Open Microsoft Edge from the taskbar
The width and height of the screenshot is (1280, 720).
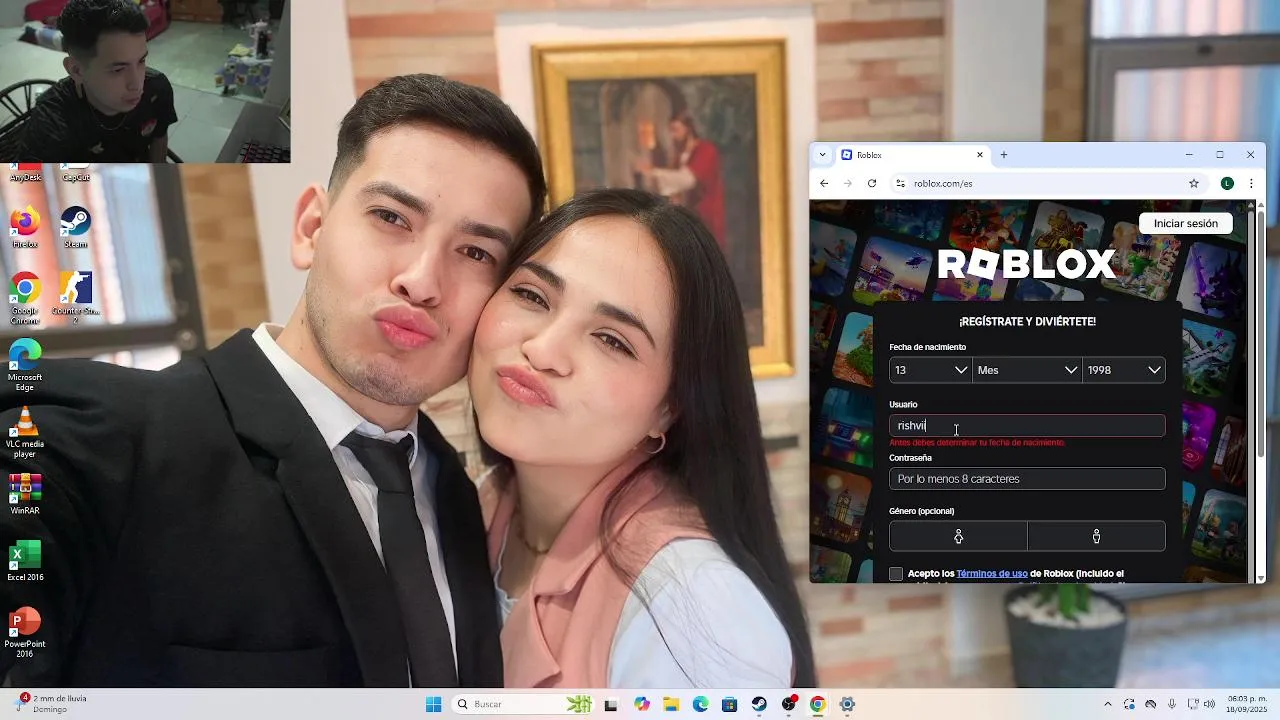click(700, 704)
